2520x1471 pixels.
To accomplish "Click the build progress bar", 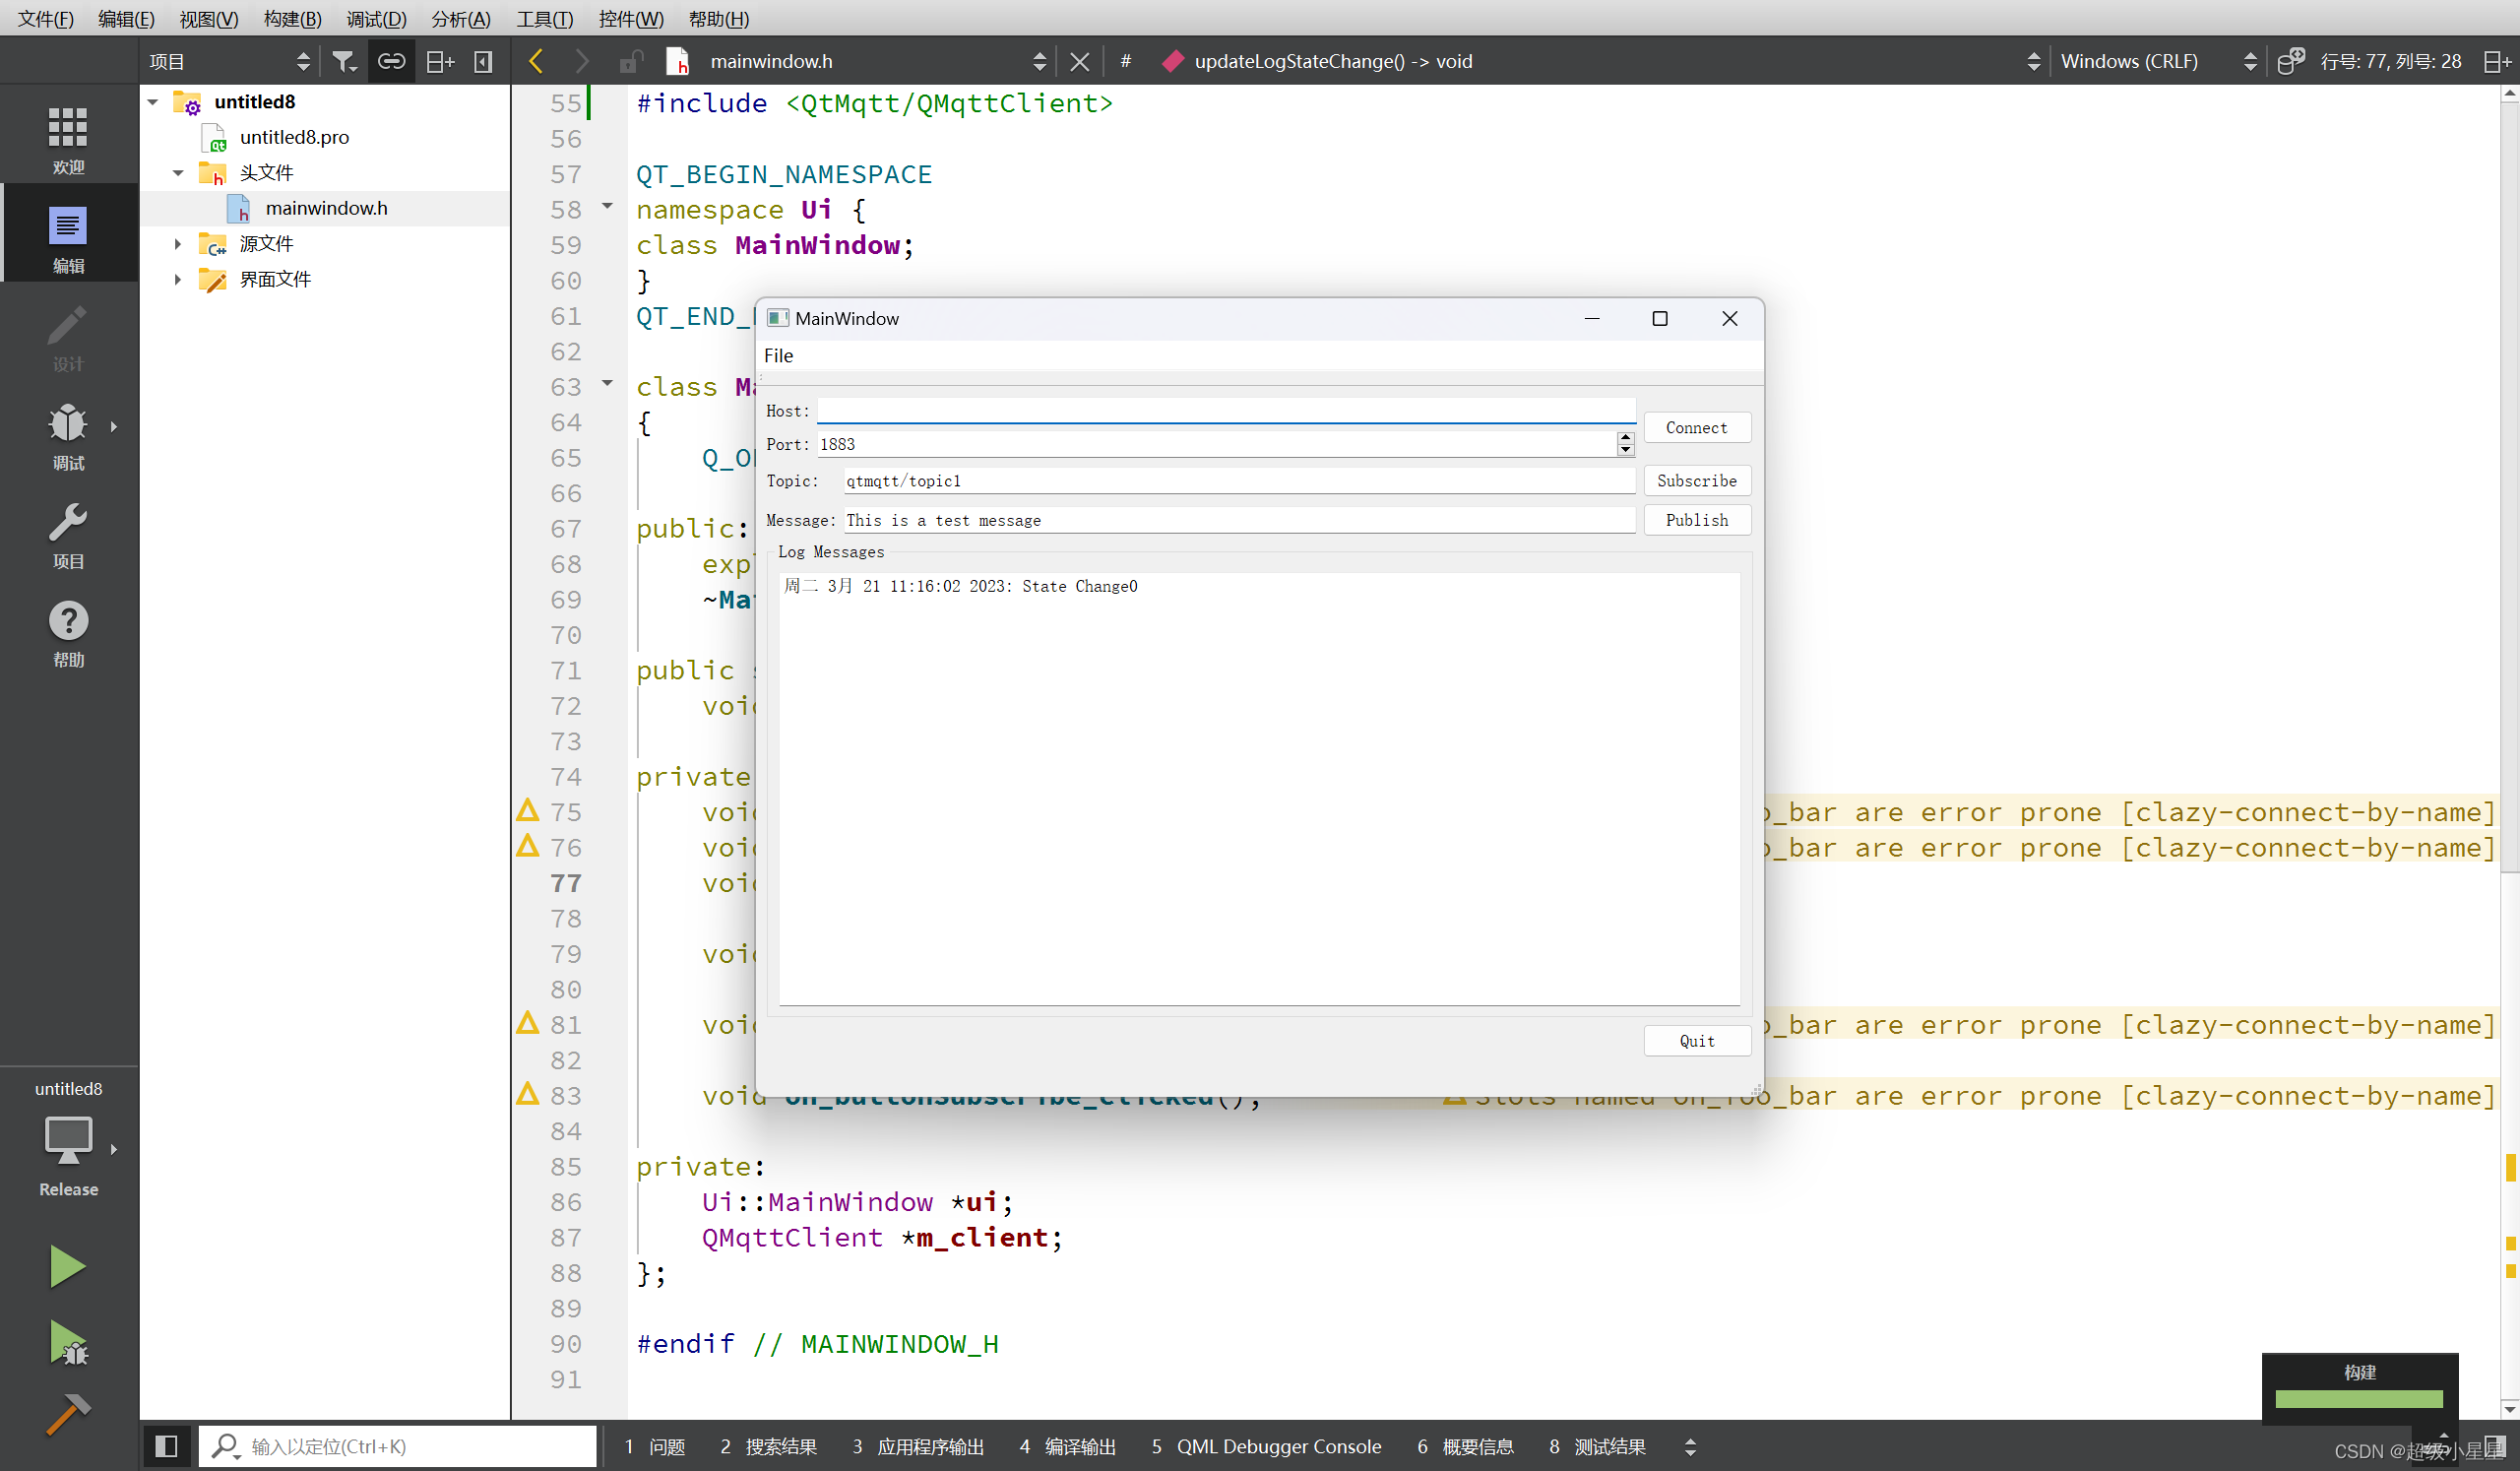I will click(2358, 1398).
